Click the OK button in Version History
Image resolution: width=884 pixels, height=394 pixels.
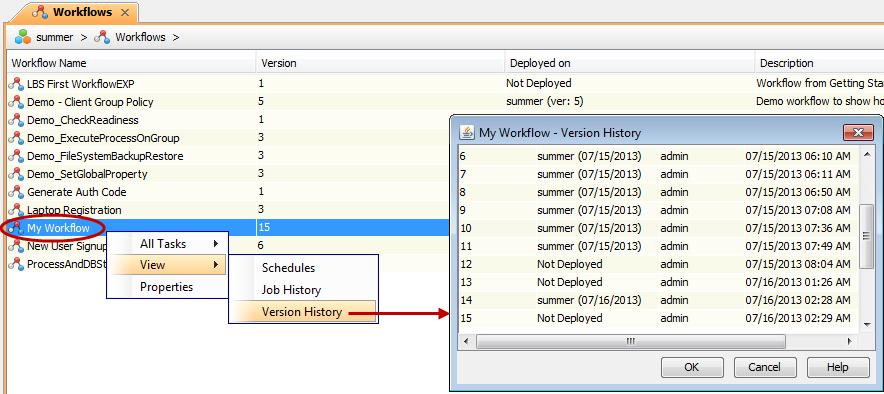692,368
